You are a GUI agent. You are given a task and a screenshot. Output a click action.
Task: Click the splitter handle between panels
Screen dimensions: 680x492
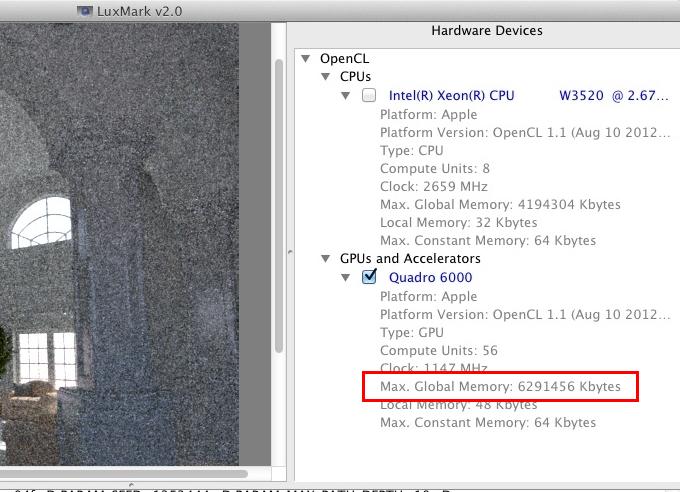pyautogui.click(x=290, y=252)
